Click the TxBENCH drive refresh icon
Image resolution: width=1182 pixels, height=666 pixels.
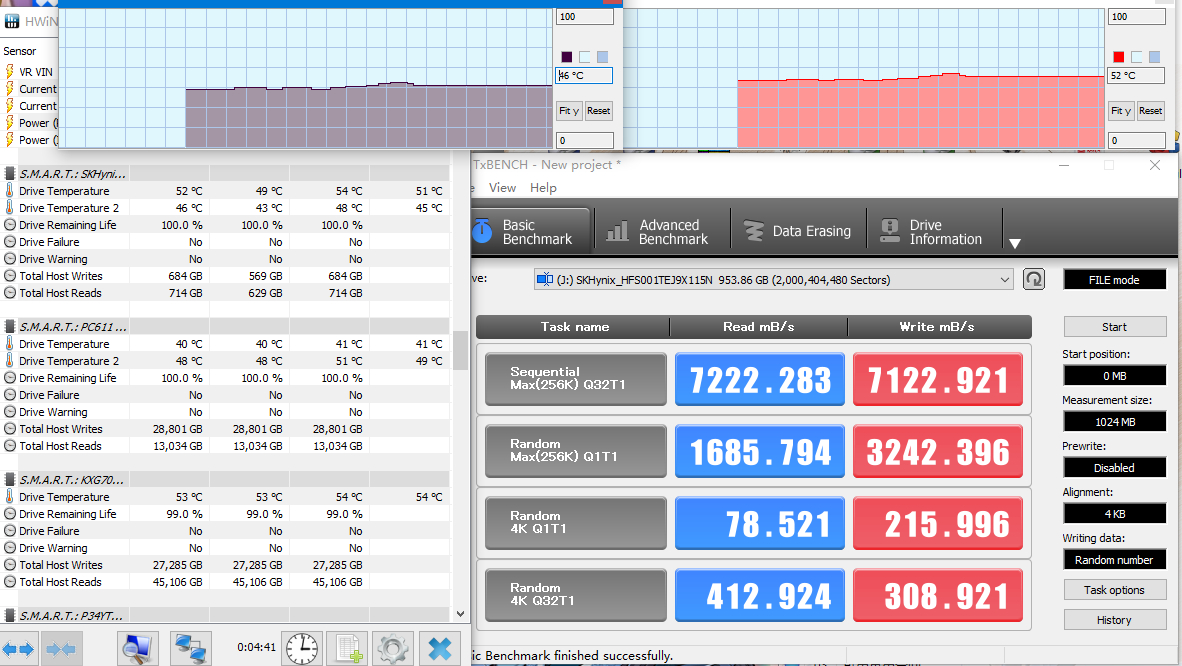coord(1033,280)
